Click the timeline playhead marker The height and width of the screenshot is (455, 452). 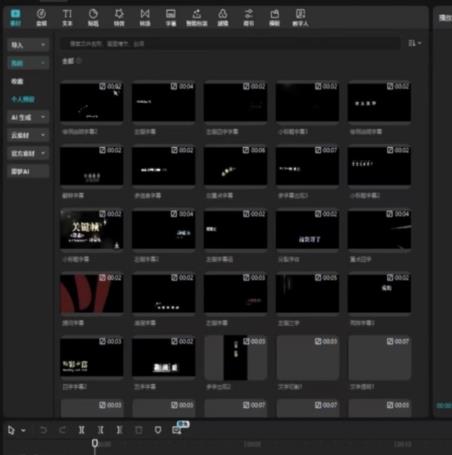[95, 443]
